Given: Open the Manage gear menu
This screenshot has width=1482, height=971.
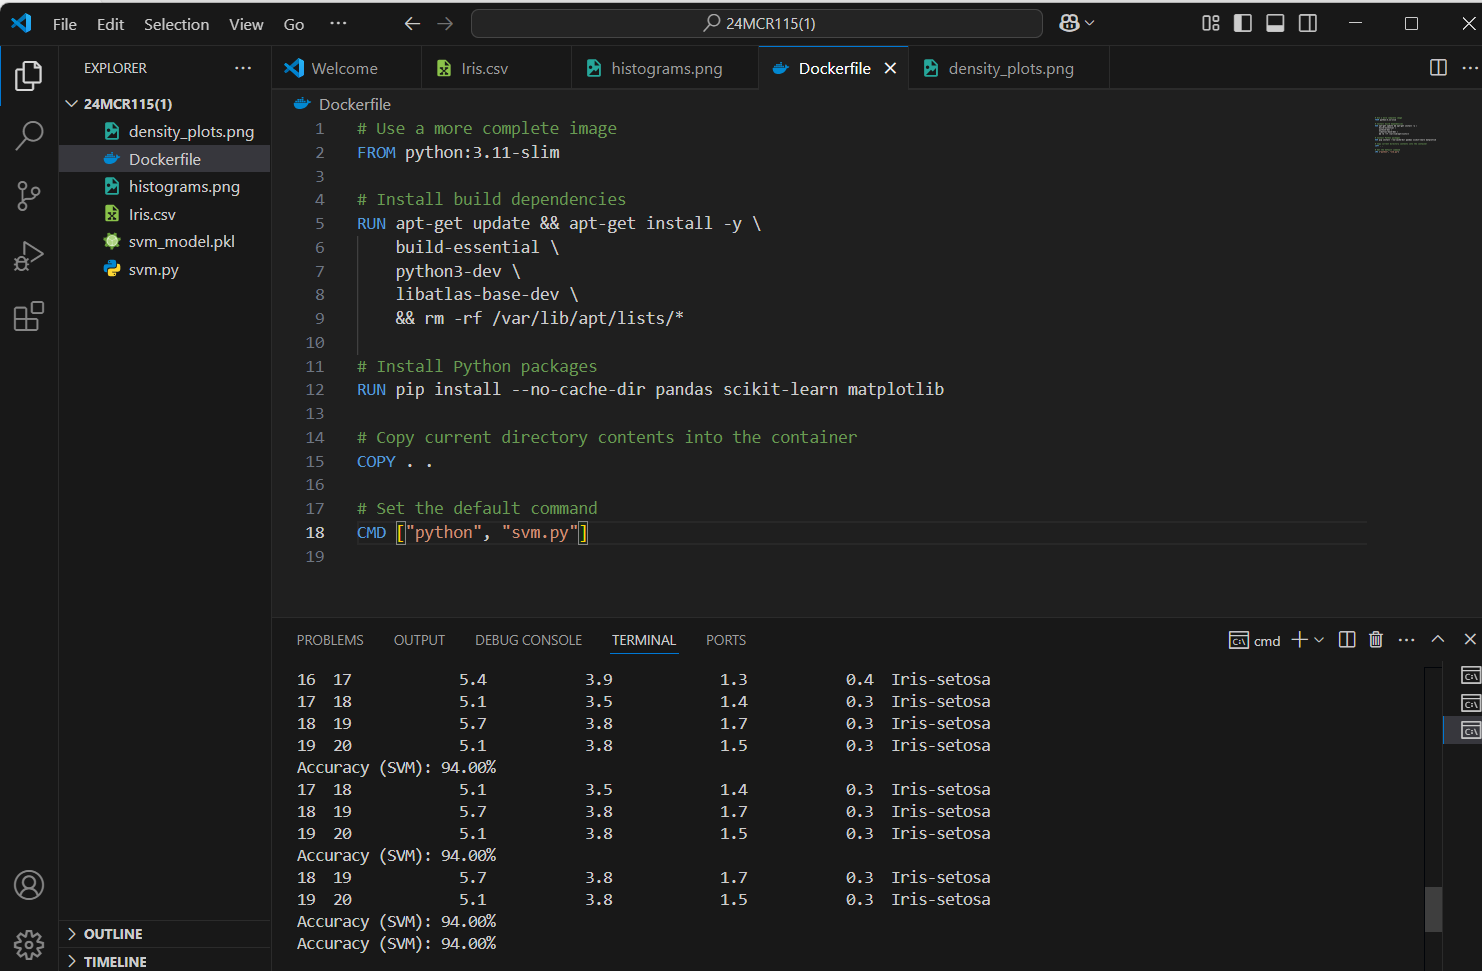Looking at the screenshot, I should 29,944.
